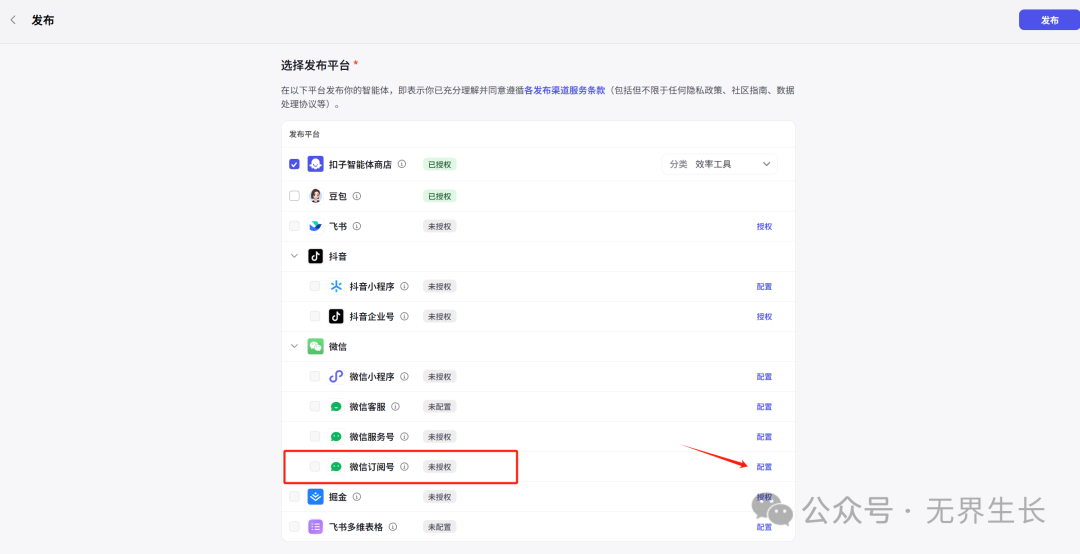The image size is (1080, 554).
Task: Click the 已授权 badge for 豆包
Action: coord(439,196)
